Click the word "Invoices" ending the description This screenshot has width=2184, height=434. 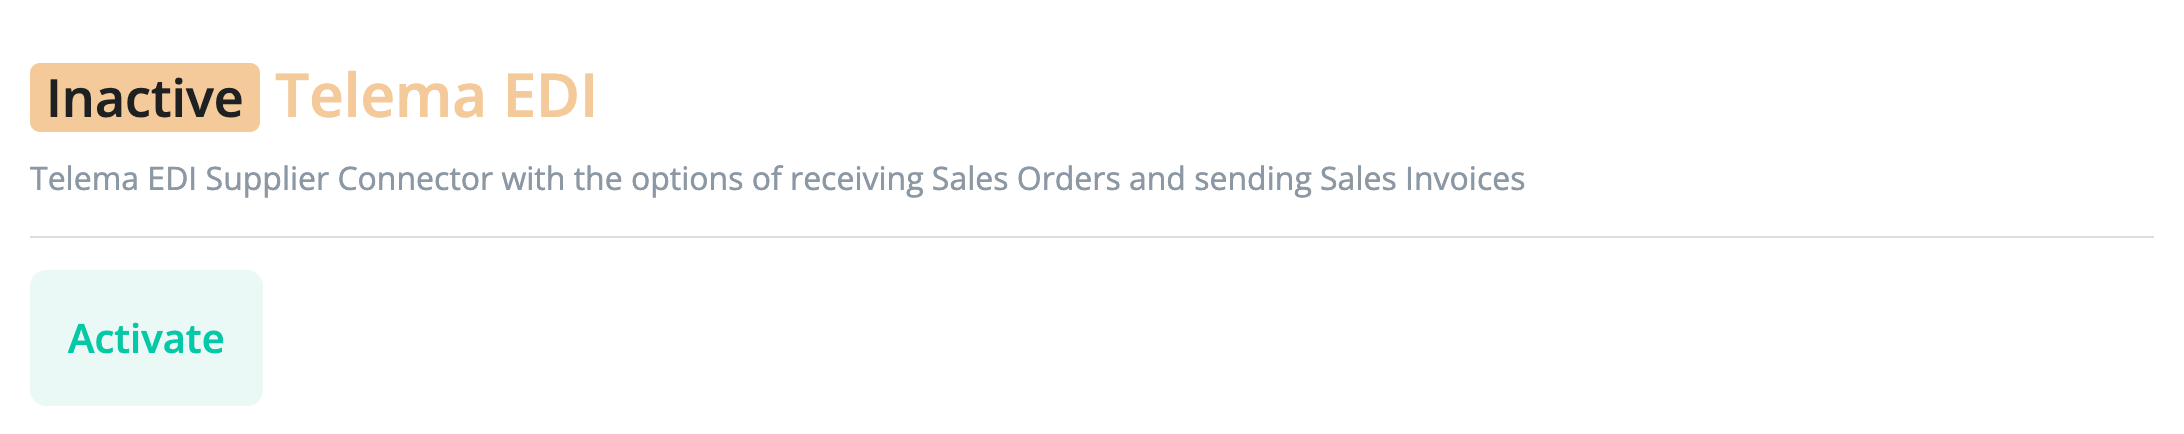1465,179
